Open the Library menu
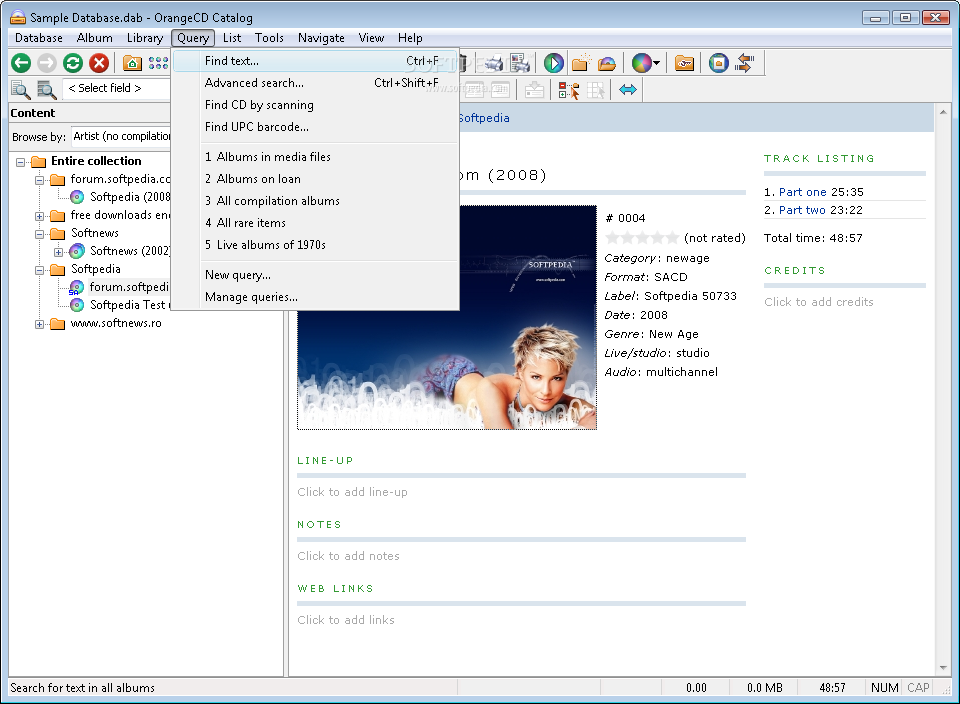Viewport: 960px width, 704px height. pos(144,38)
